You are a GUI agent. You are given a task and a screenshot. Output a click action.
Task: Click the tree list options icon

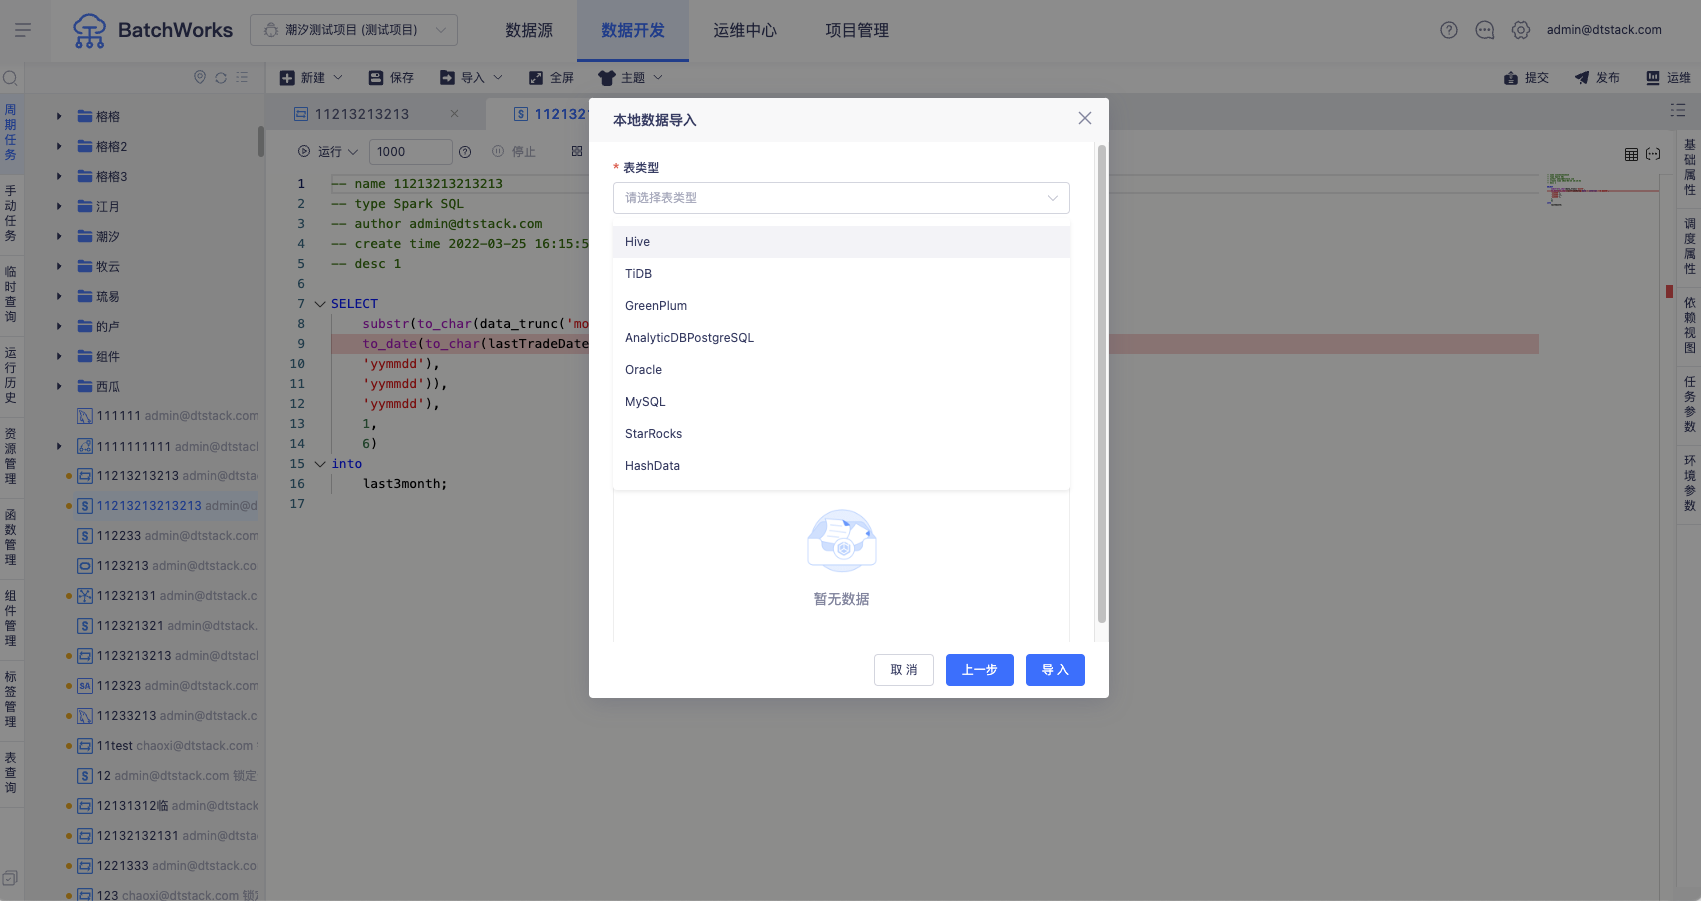coord(242,77)
